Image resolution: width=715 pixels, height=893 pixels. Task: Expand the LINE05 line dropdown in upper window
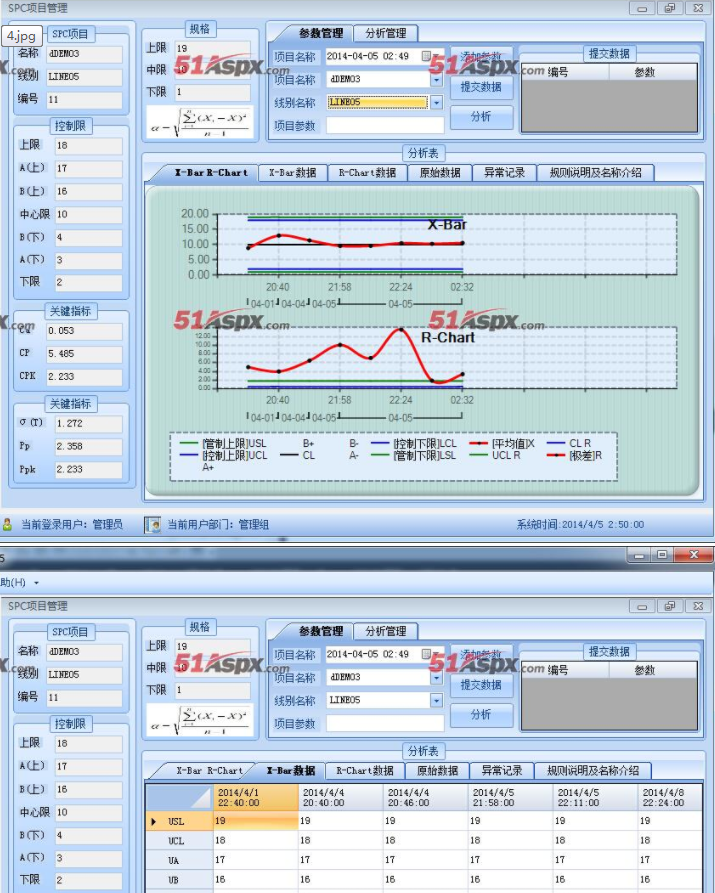pyautogui.click(x=436, y=103)
